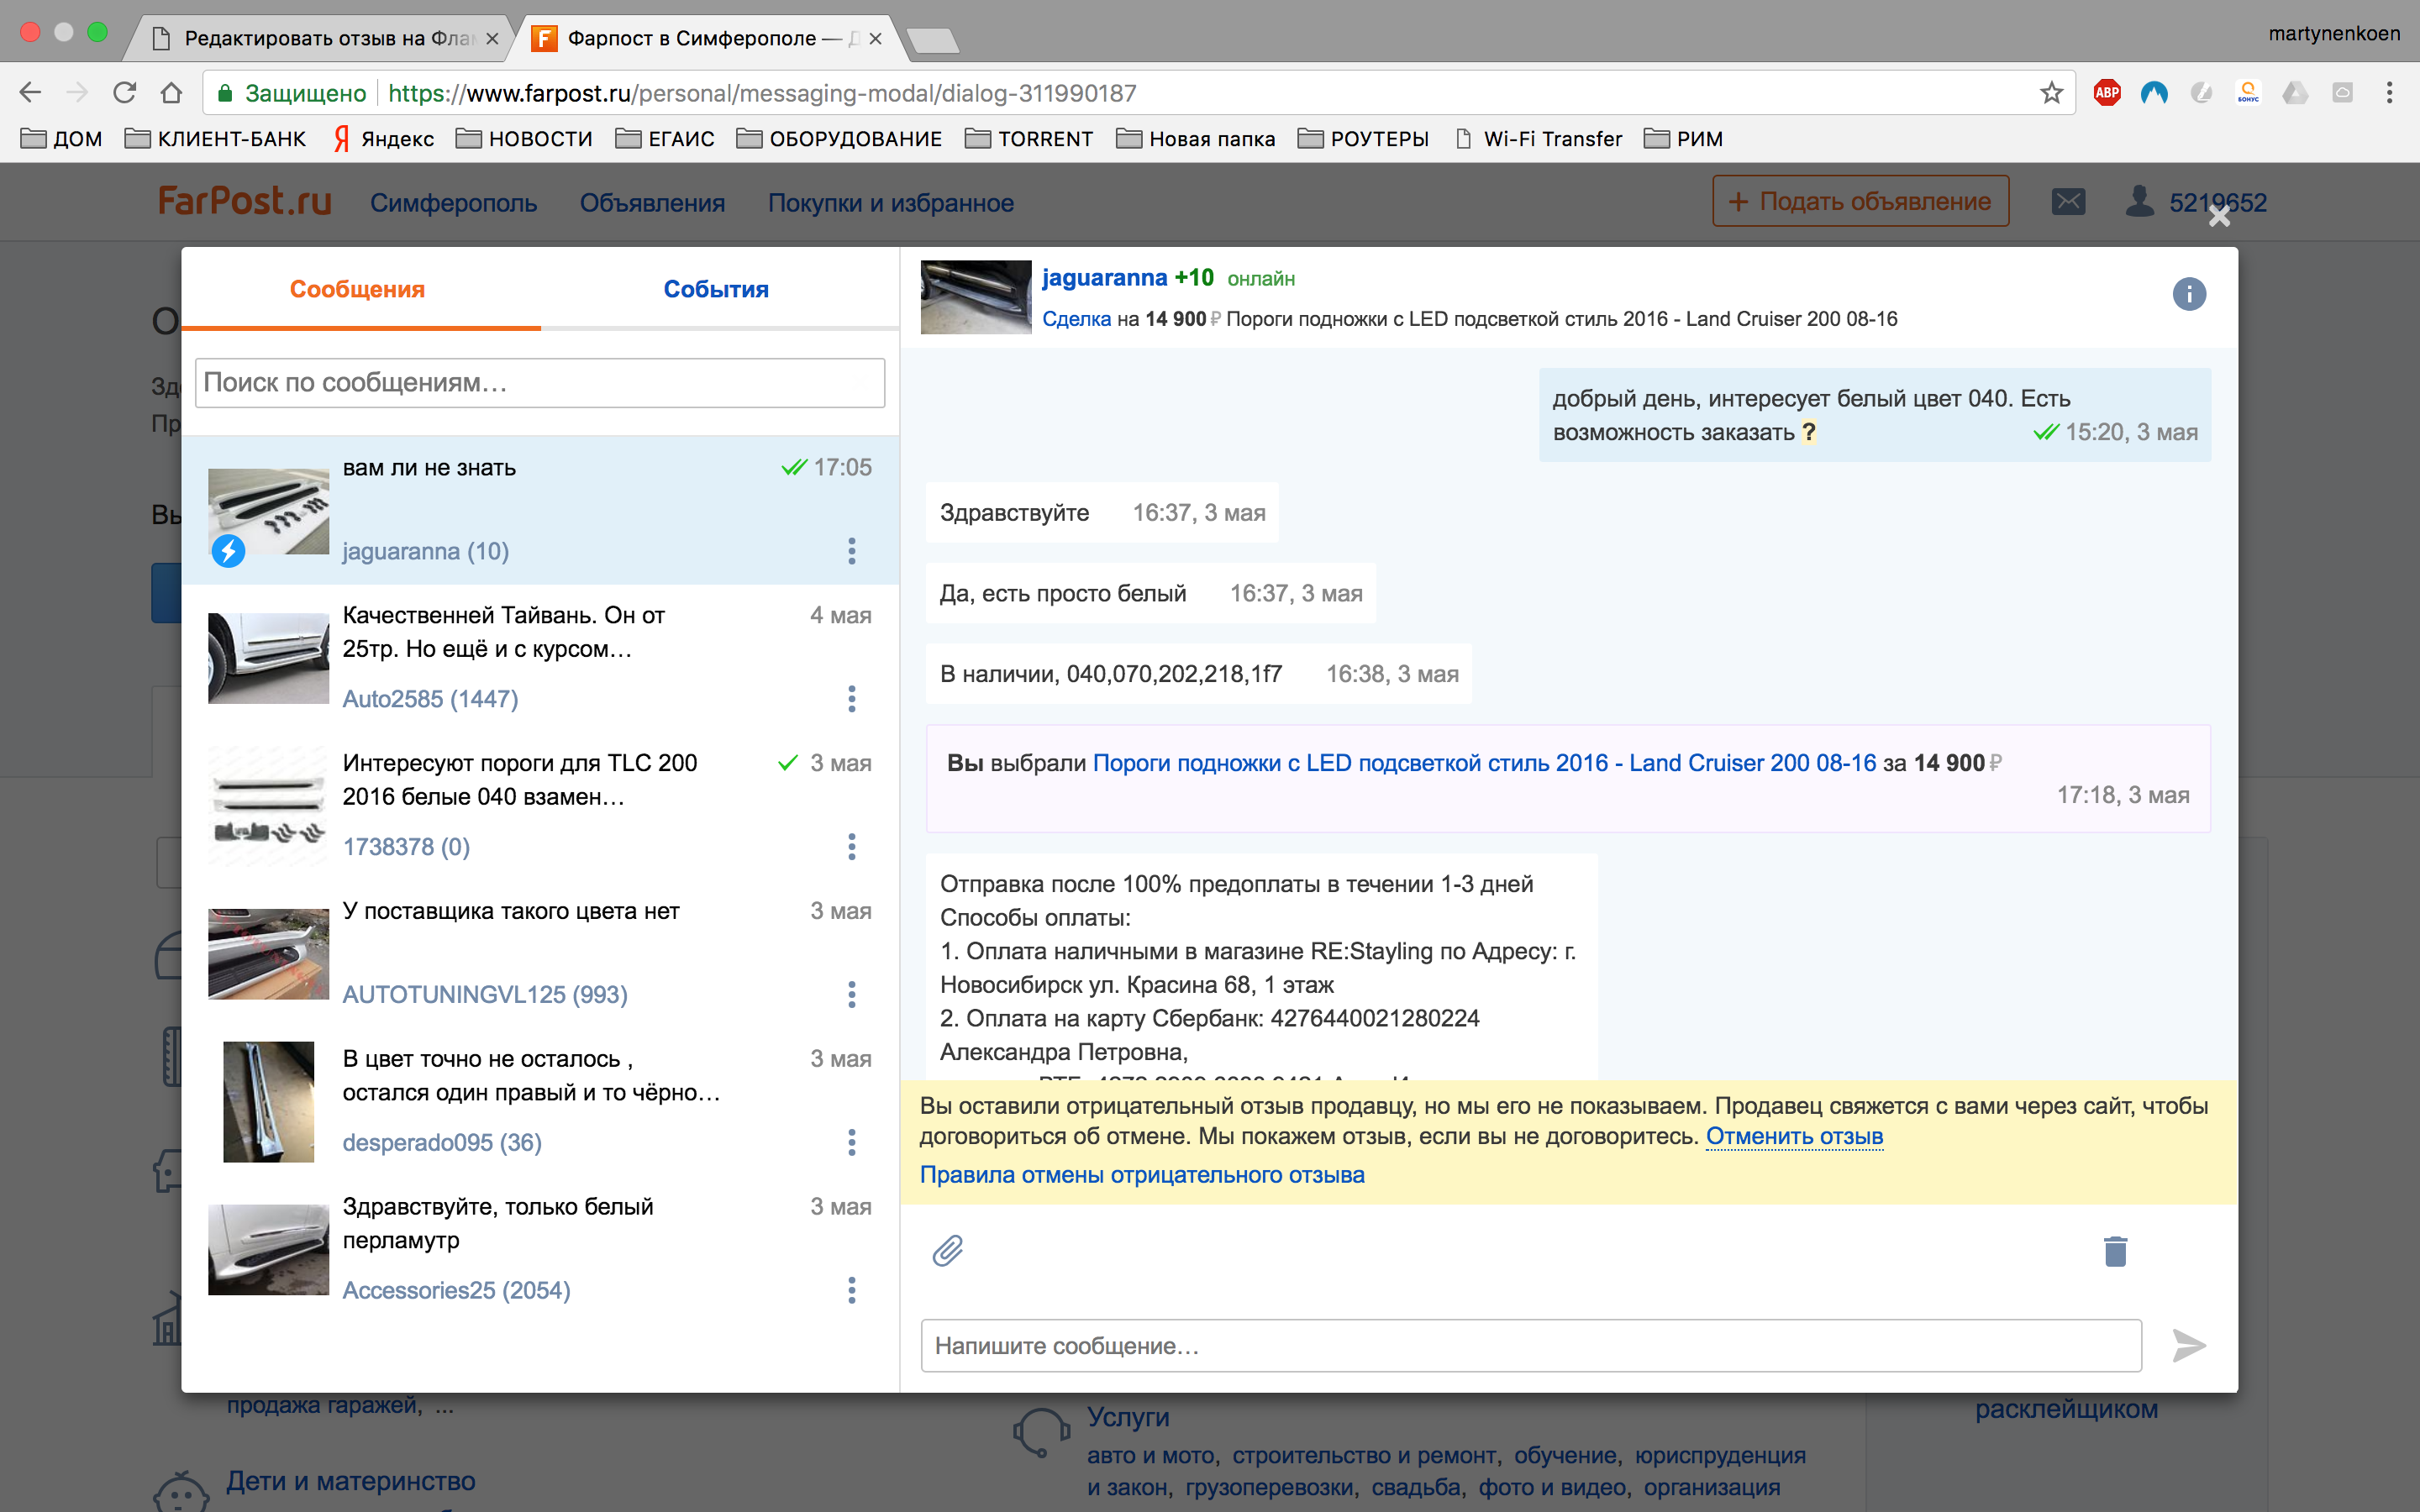Open the Новая папка bookmarks folder
This screenshot has height=1512, width=2420.
click(1195, 139)
